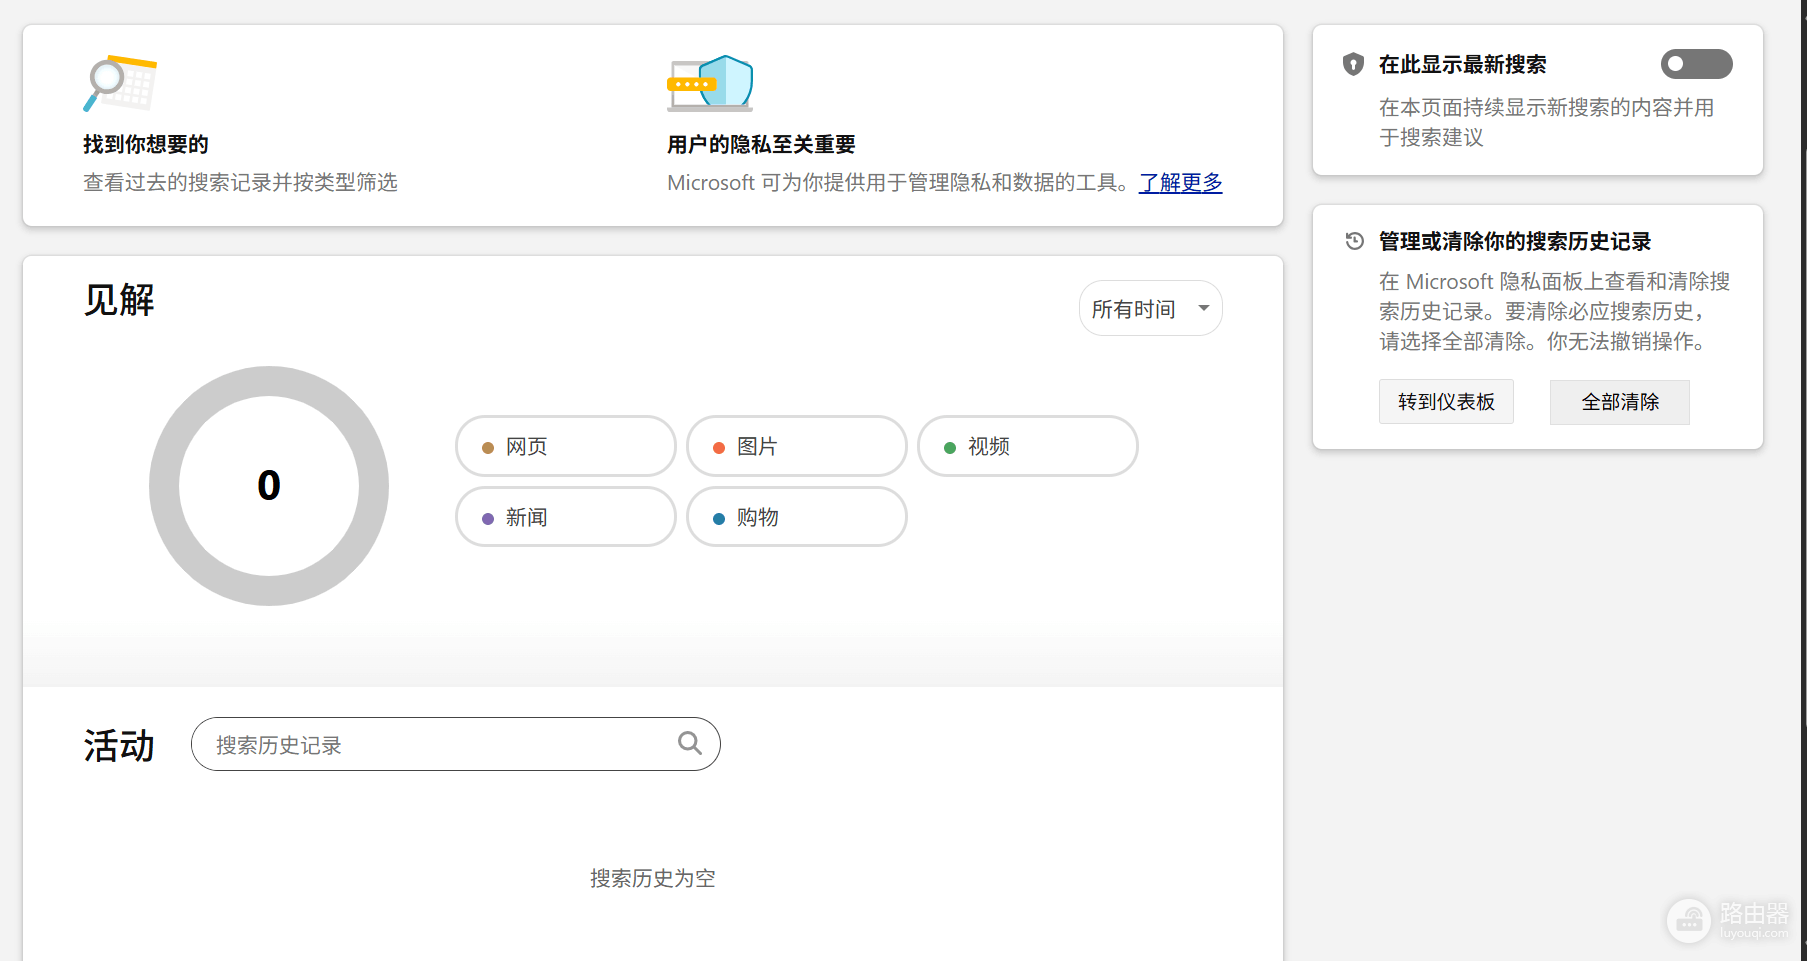Click the 转到仪表板 button
The width and height of the screenshot is (1807, 961).
click(1446, 402)
